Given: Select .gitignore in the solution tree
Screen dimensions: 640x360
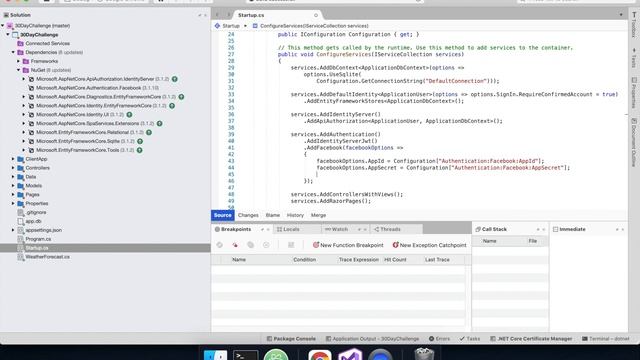Looking at the screenshot, I should (36, 212).
